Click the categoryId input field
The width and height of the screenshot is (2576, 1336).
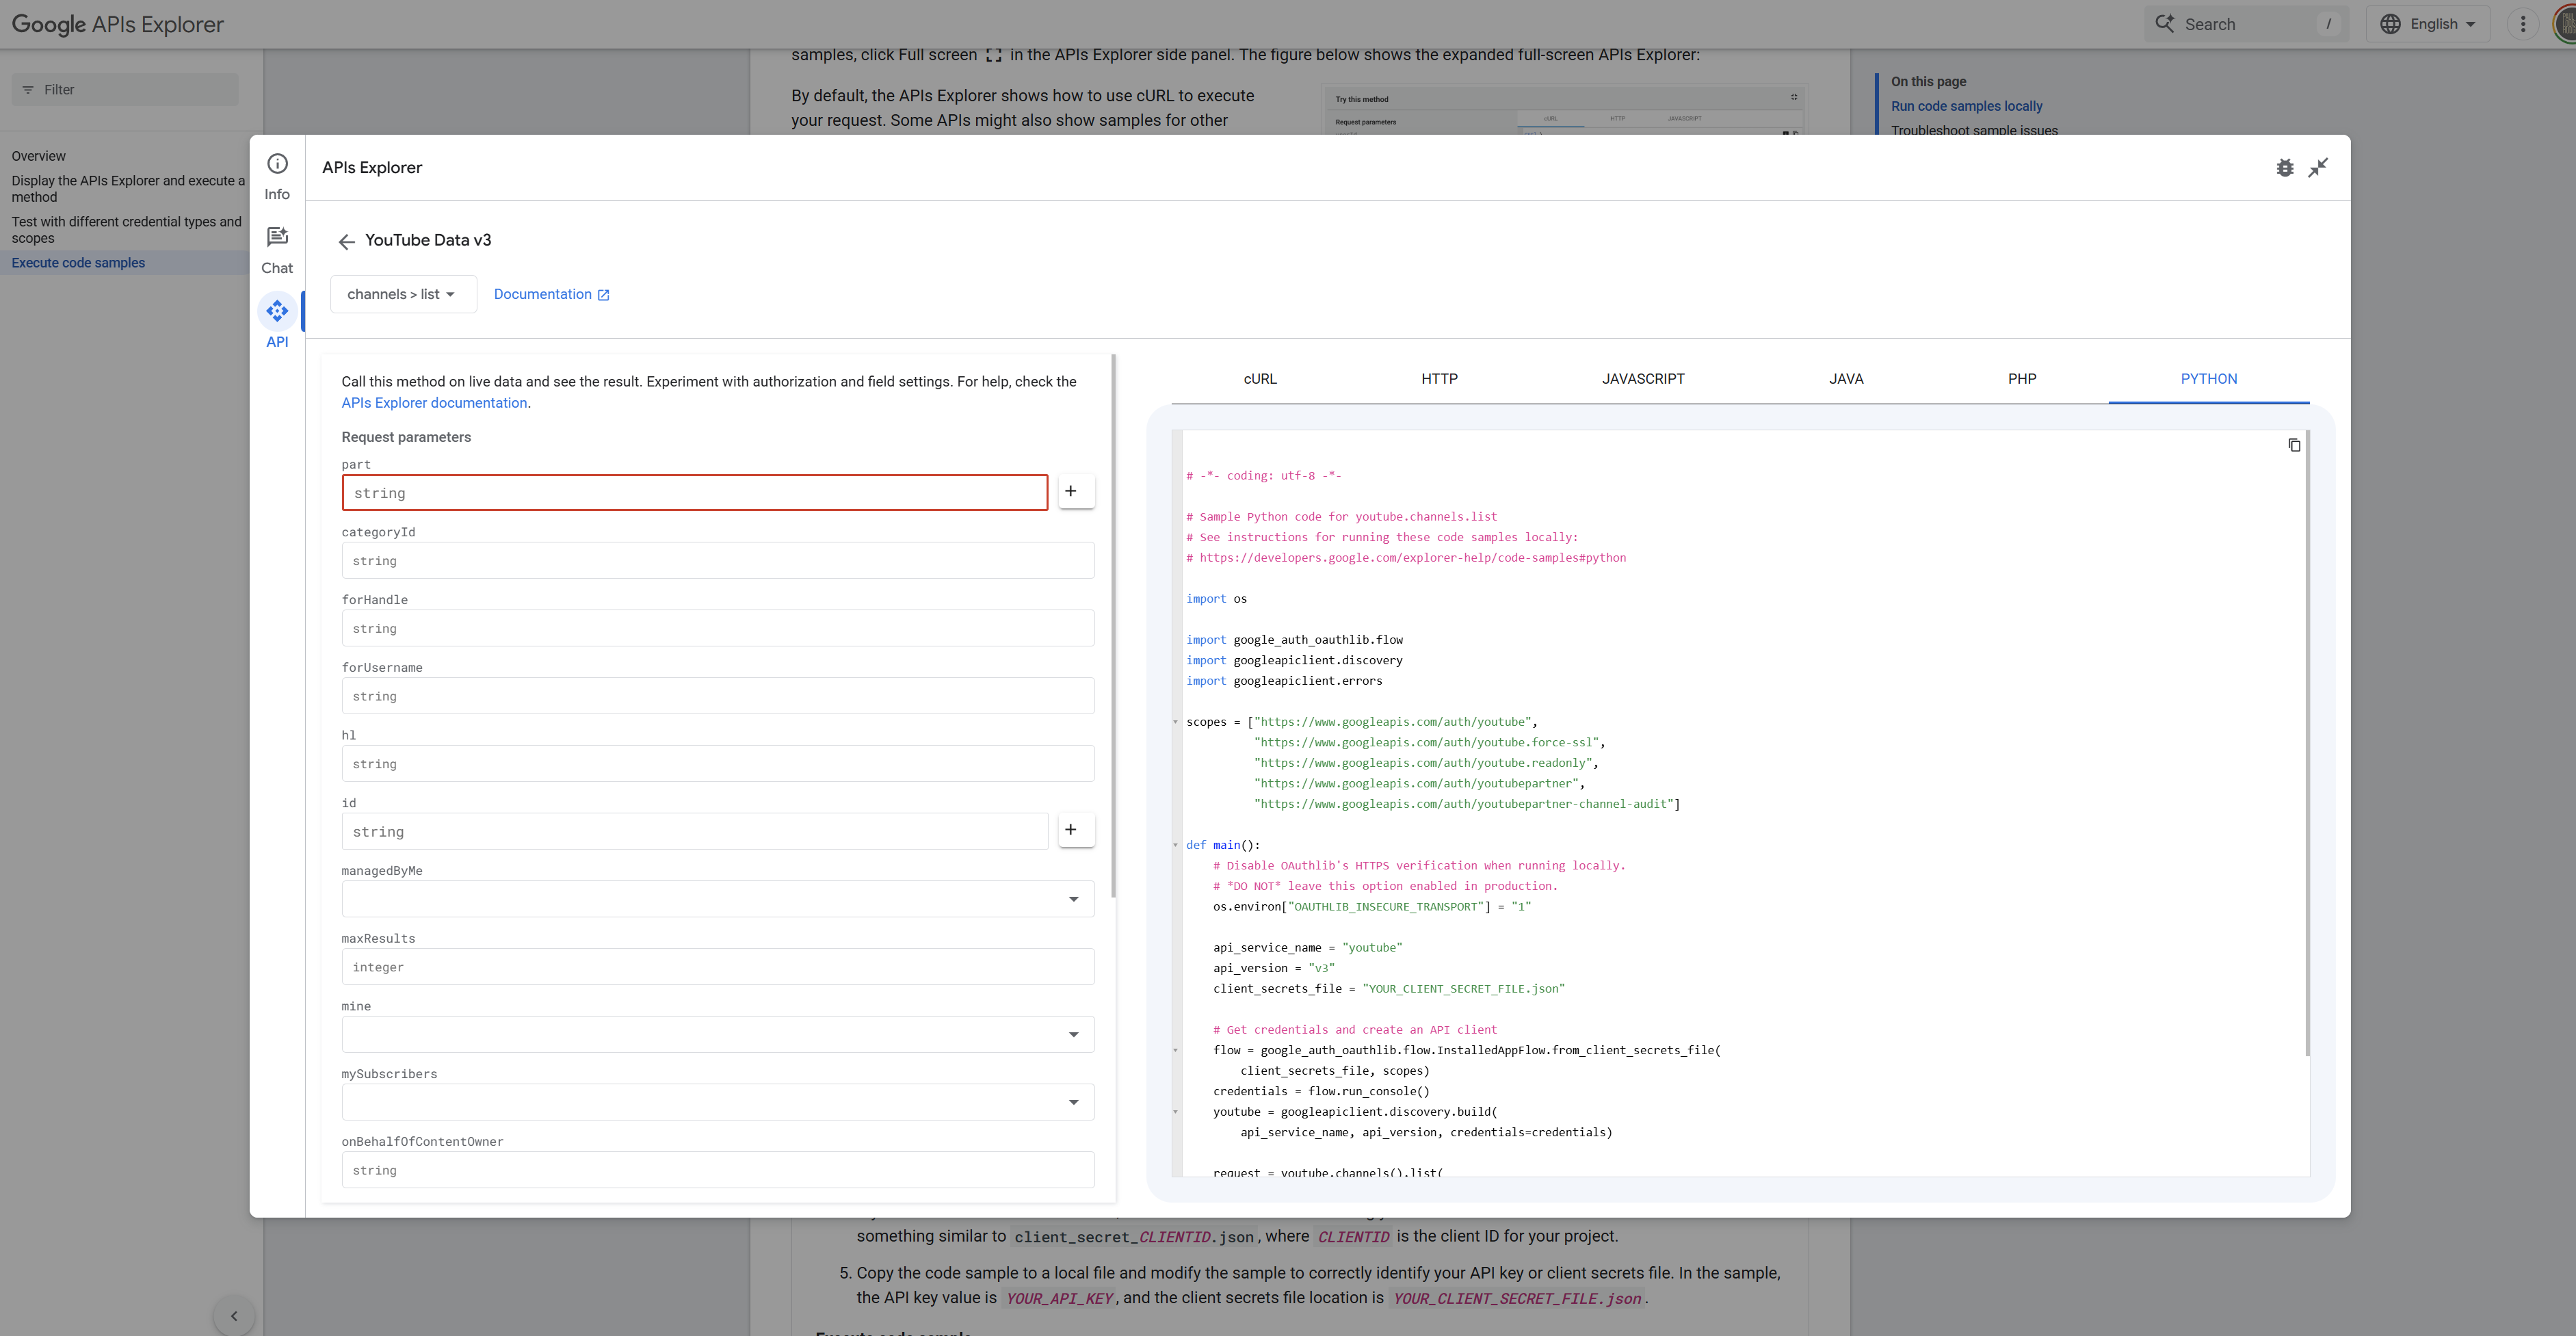click(x=718, y=561)
